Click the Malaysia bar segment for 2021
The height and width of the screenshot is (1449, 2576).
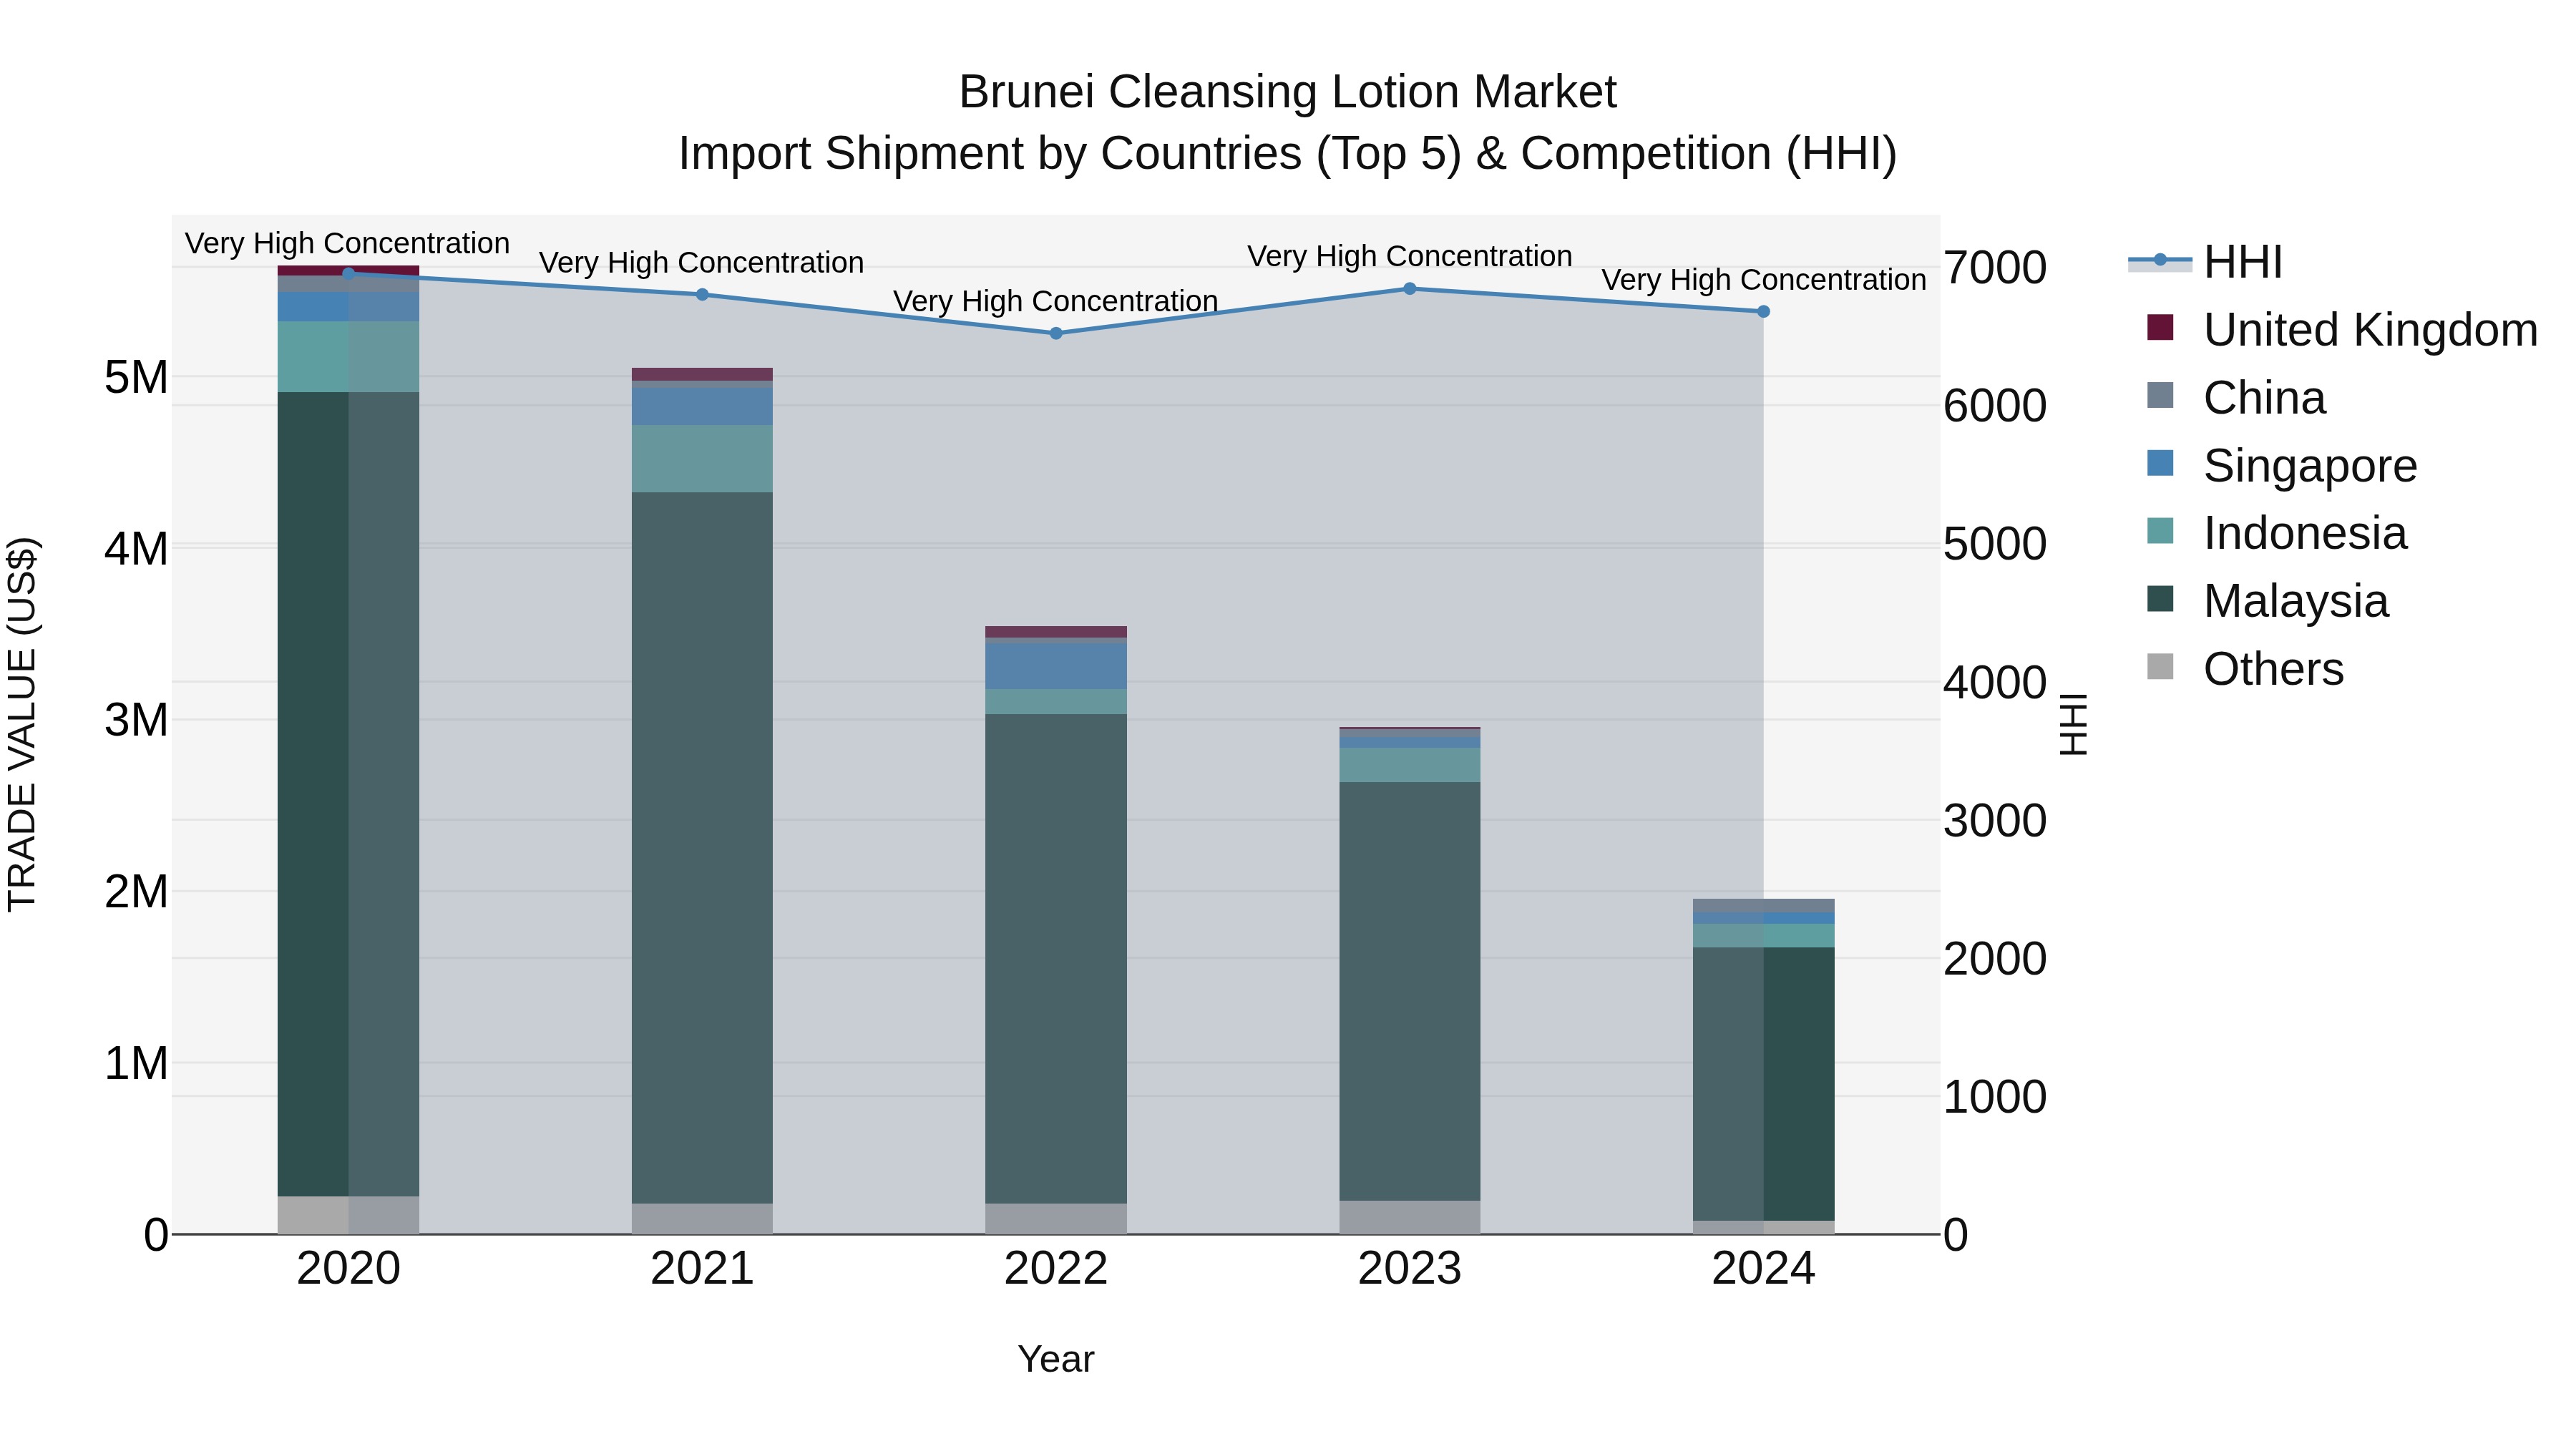702,848
